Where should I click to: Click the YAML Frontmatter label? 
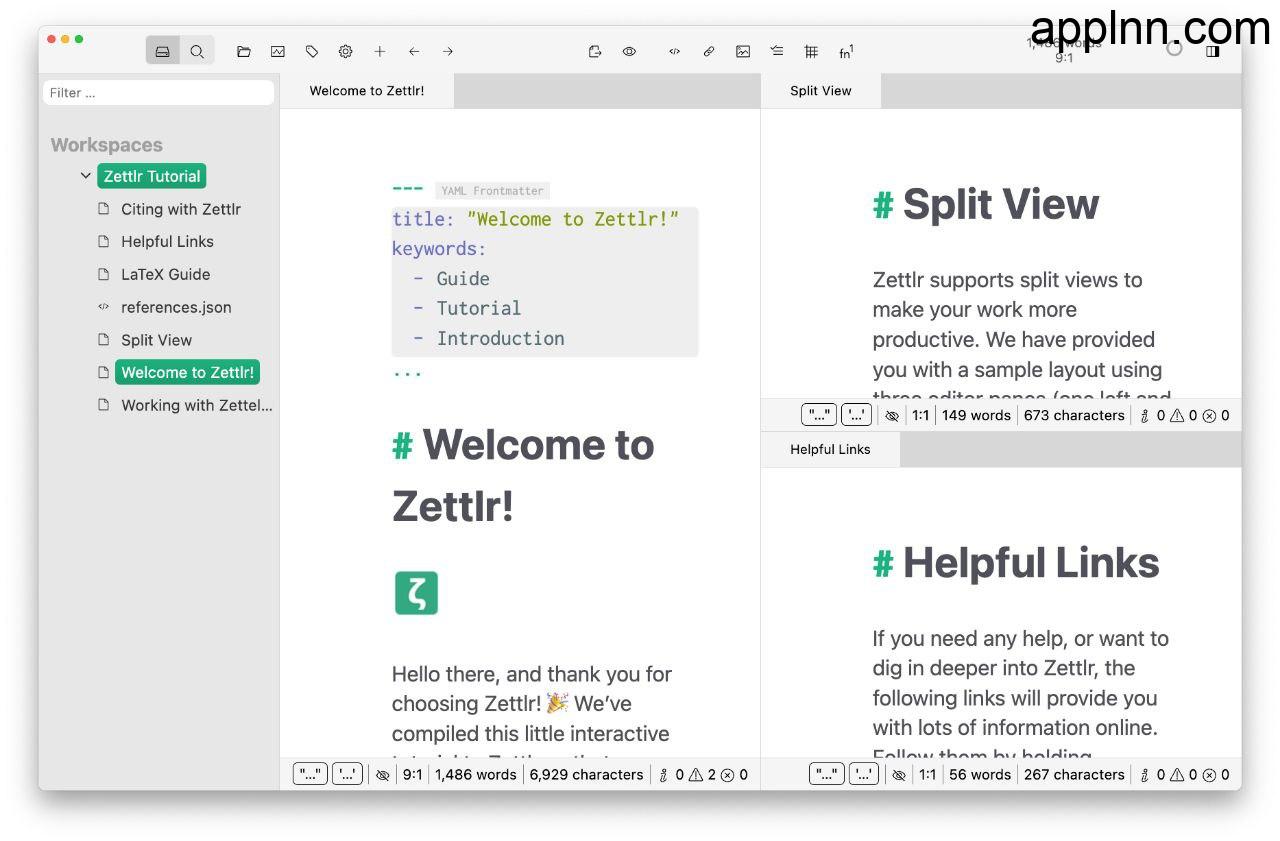493,191
